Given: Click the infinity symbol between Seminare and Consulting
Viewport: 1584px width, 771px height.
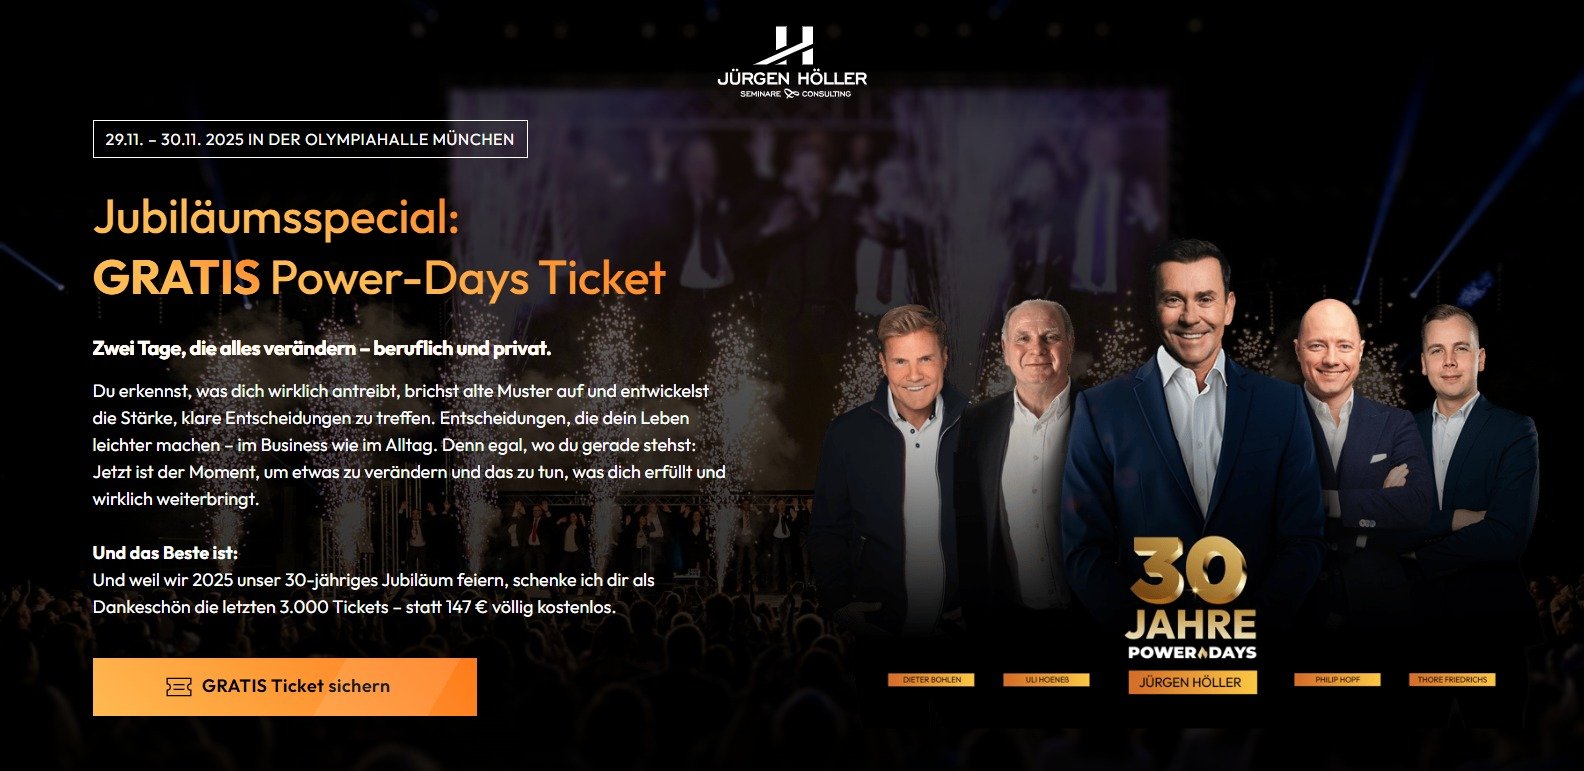Looking at the screenshot, I should click(792, 94).
